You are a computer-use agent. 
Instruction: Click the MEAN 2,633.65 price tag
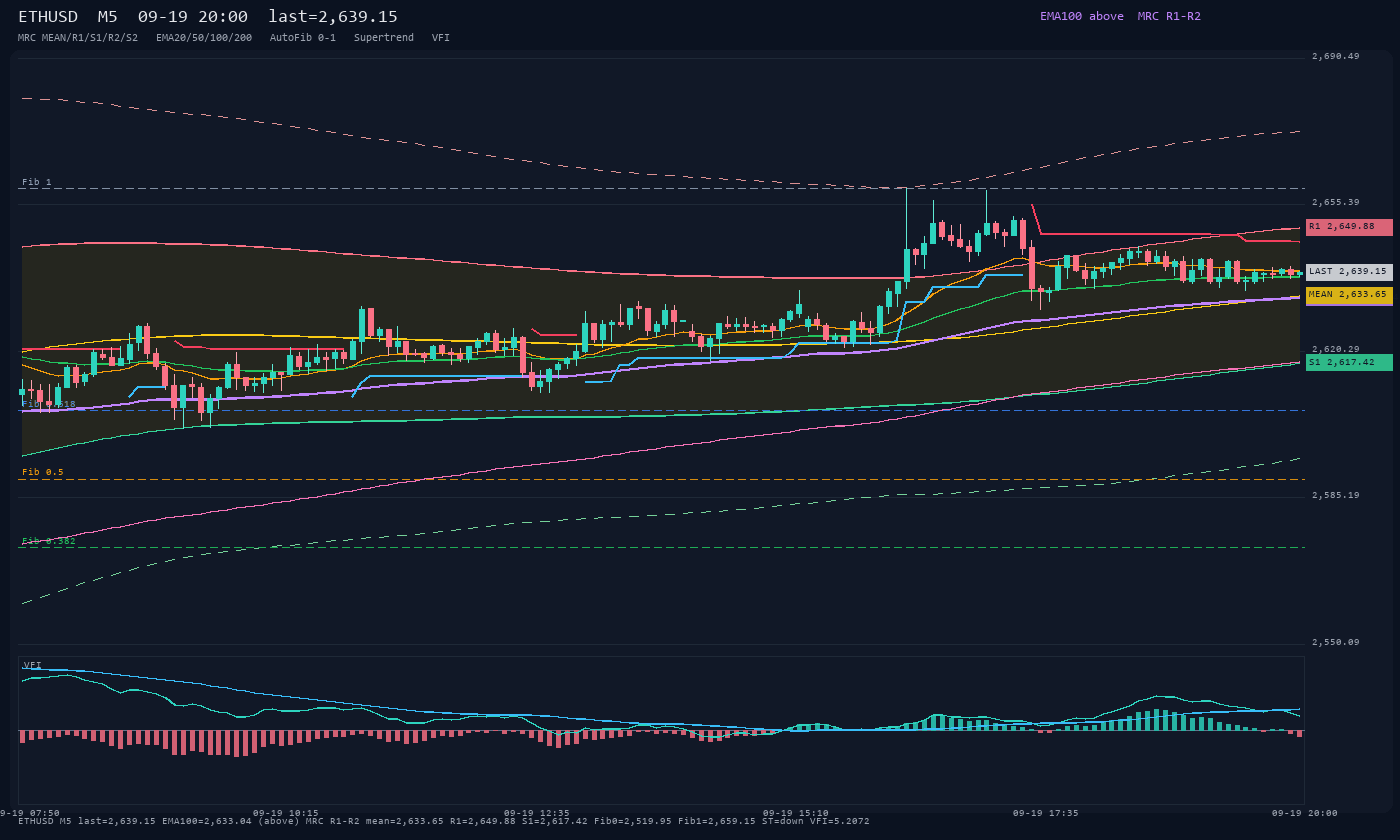point(1349,295)
